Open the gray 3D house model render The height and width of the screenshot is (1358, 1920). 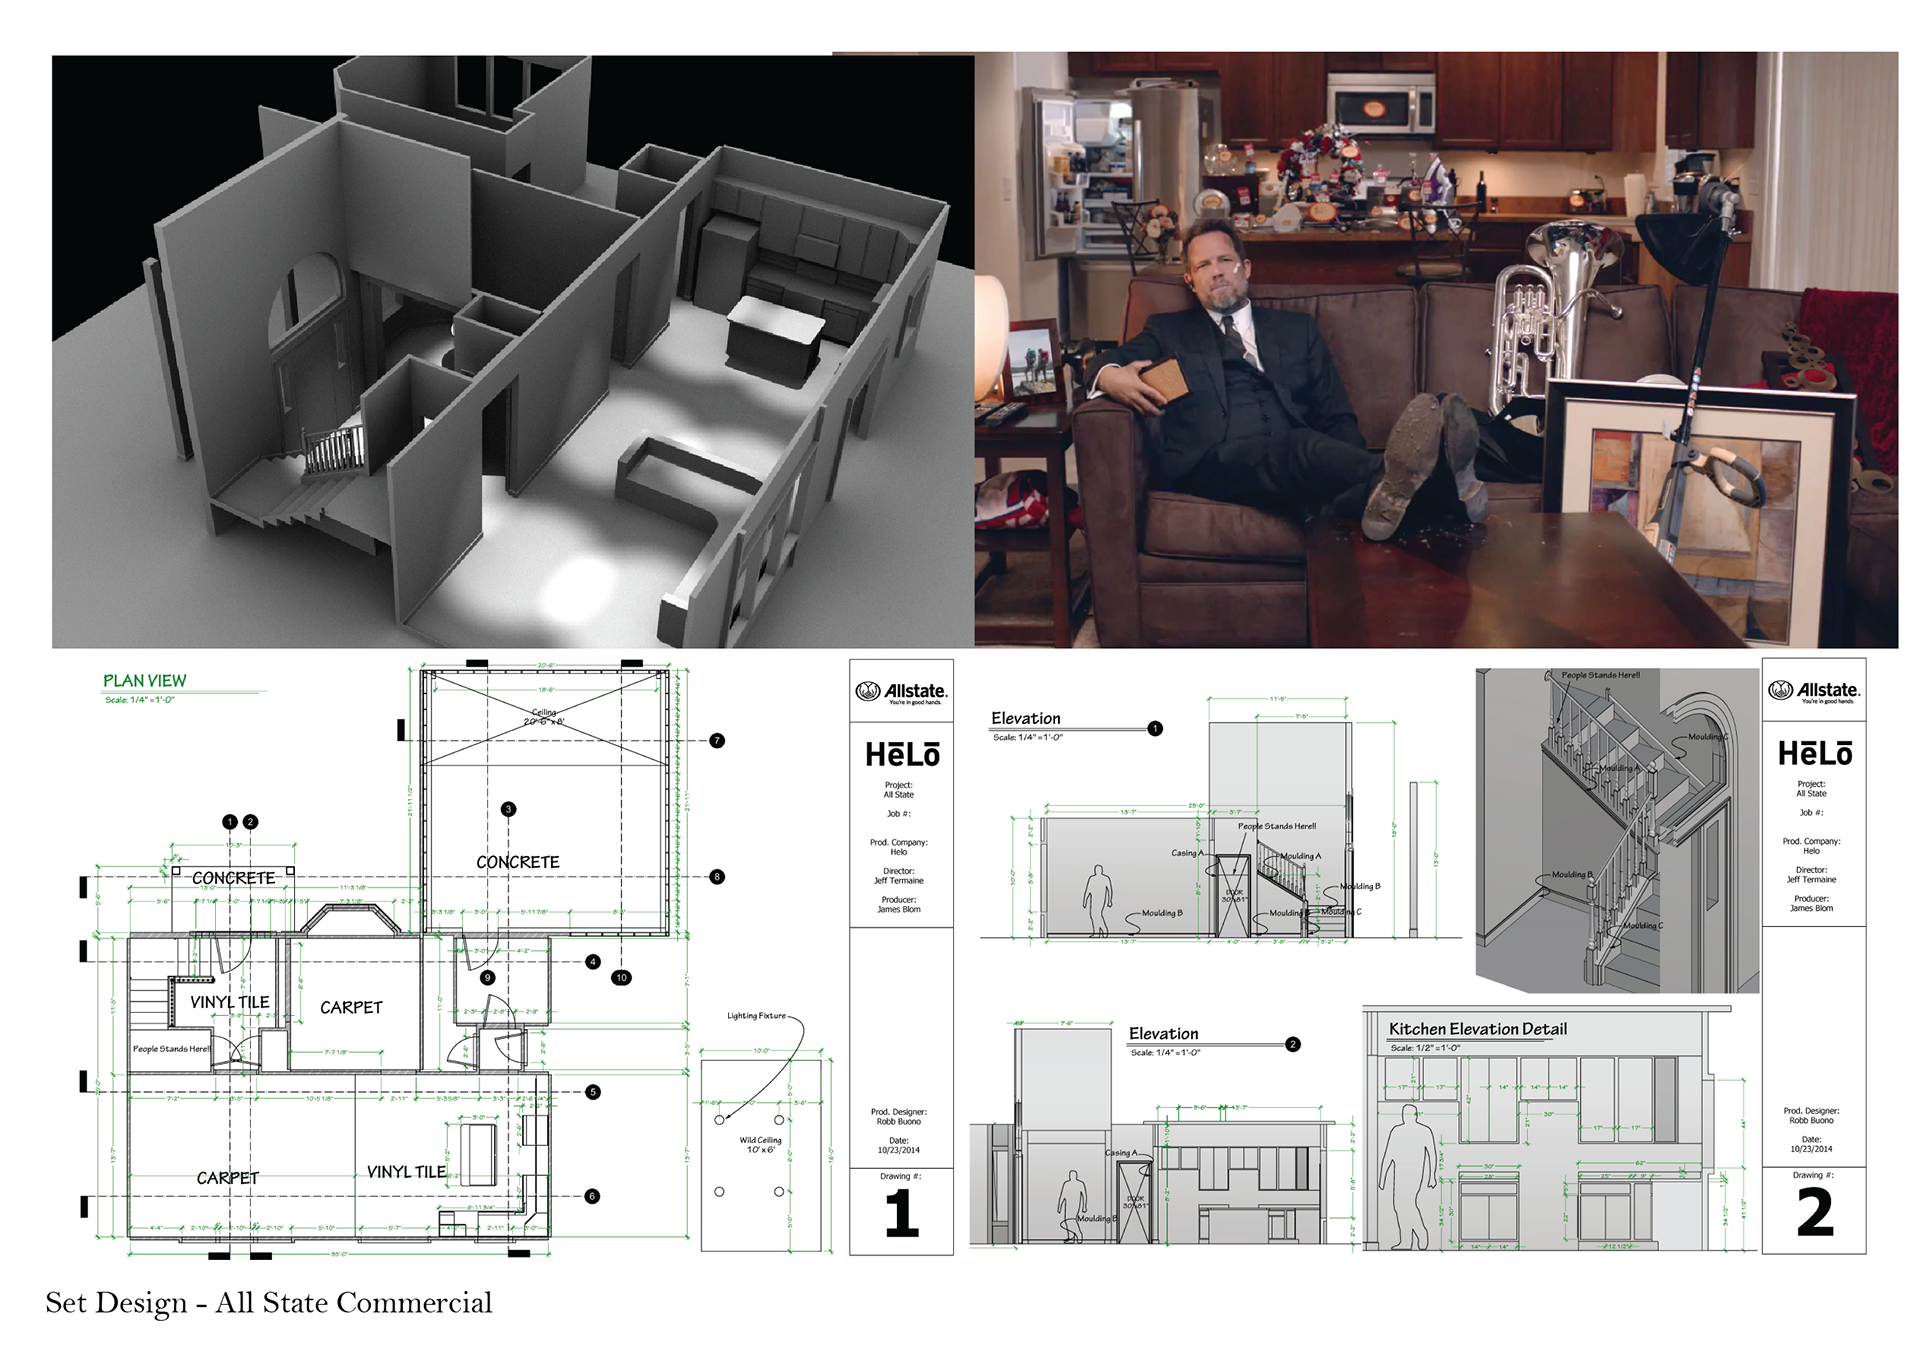[512, 352]
